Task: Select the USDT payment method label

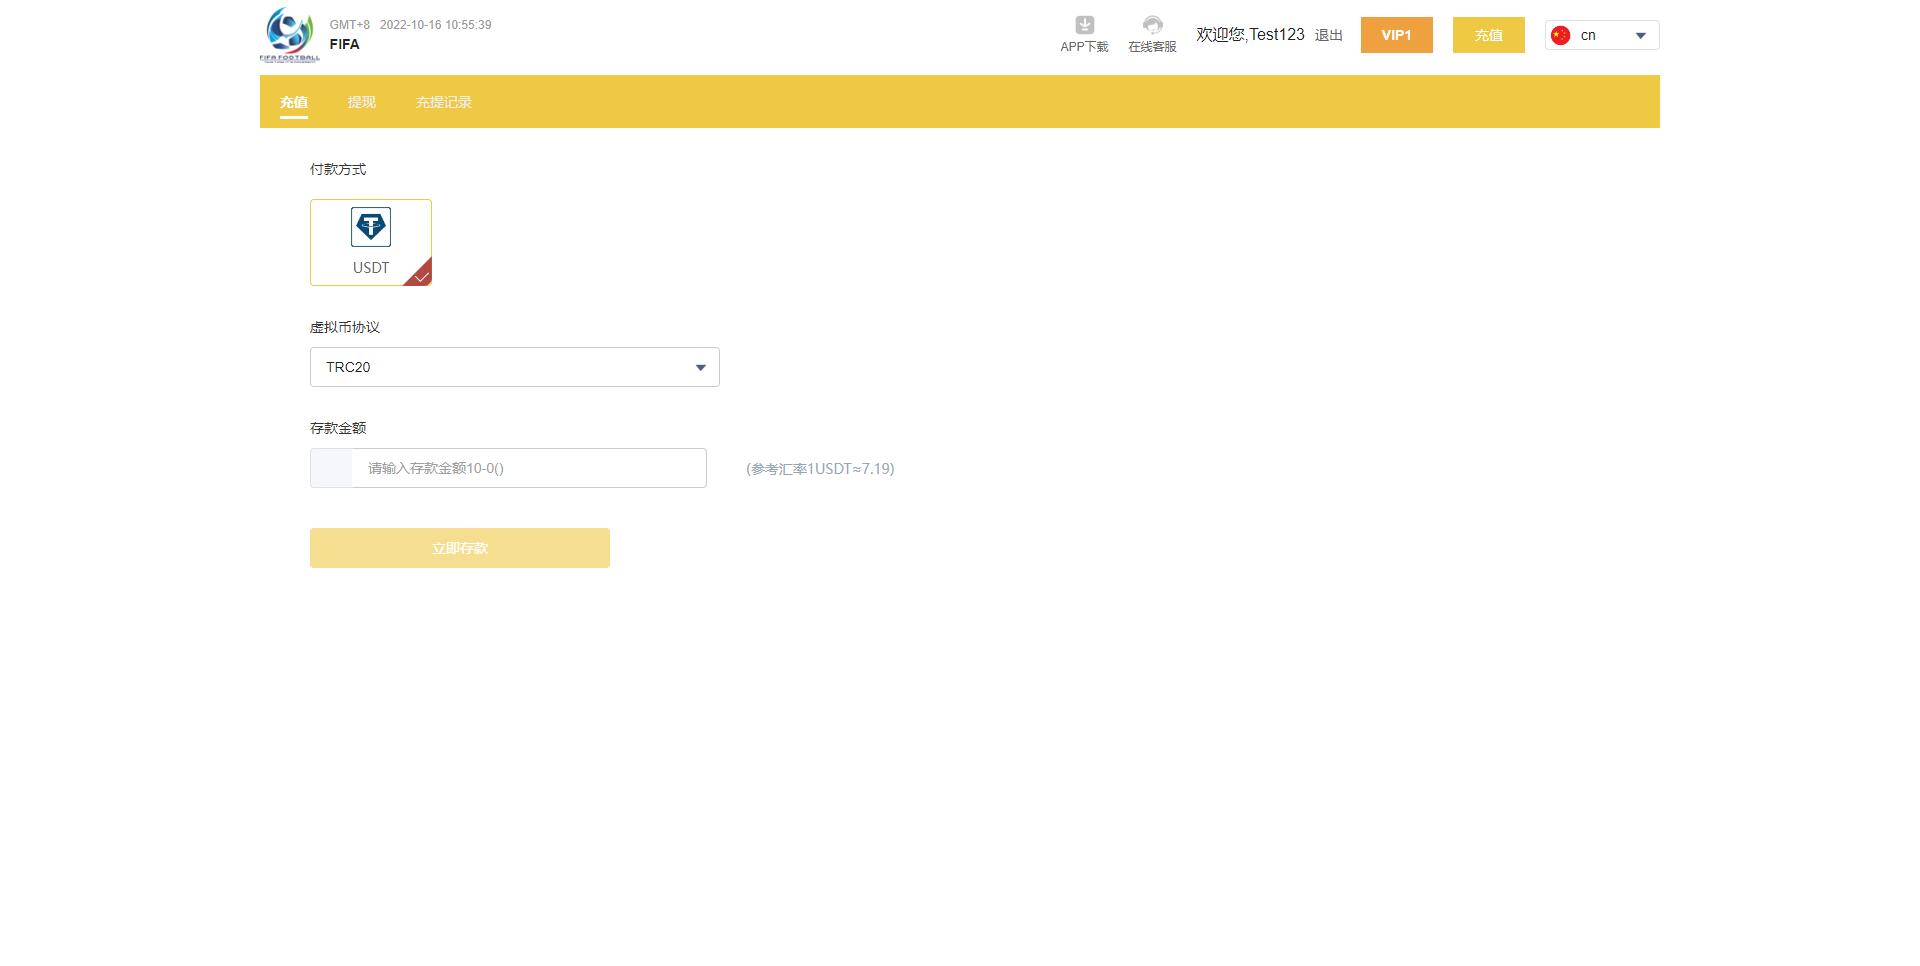Action: click(x=371, y=268)
